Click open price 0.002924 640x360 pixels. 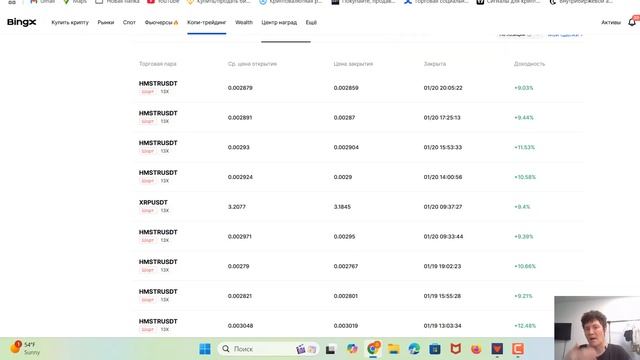(x=240, y=177)
